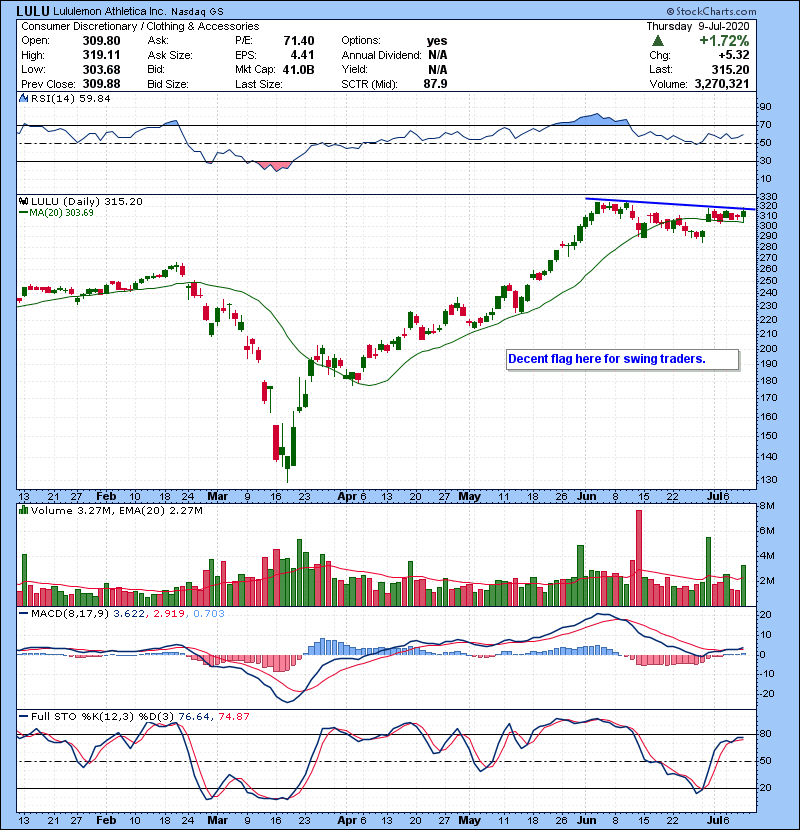Click the LULU (Daily) legend marker icon

(23, 201)
